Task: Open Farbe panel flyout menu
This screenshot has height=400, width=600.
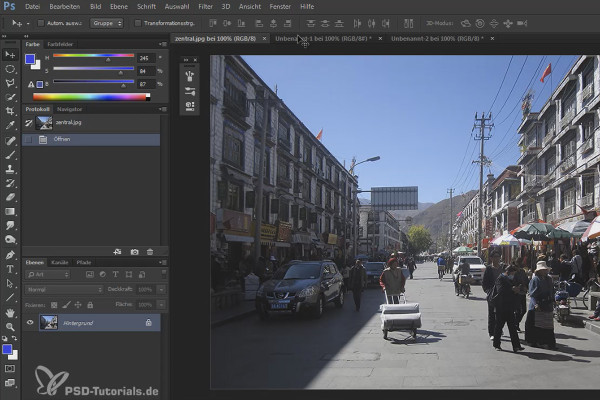Action: 163,44
